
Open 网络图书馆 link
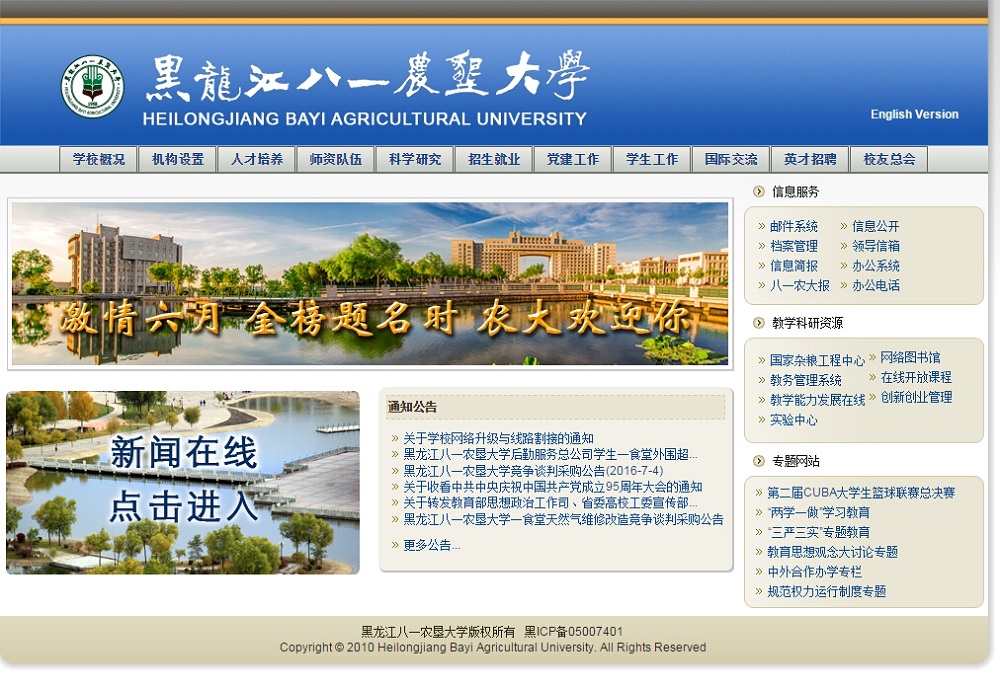pyautogui.click(x=911, y=357)
